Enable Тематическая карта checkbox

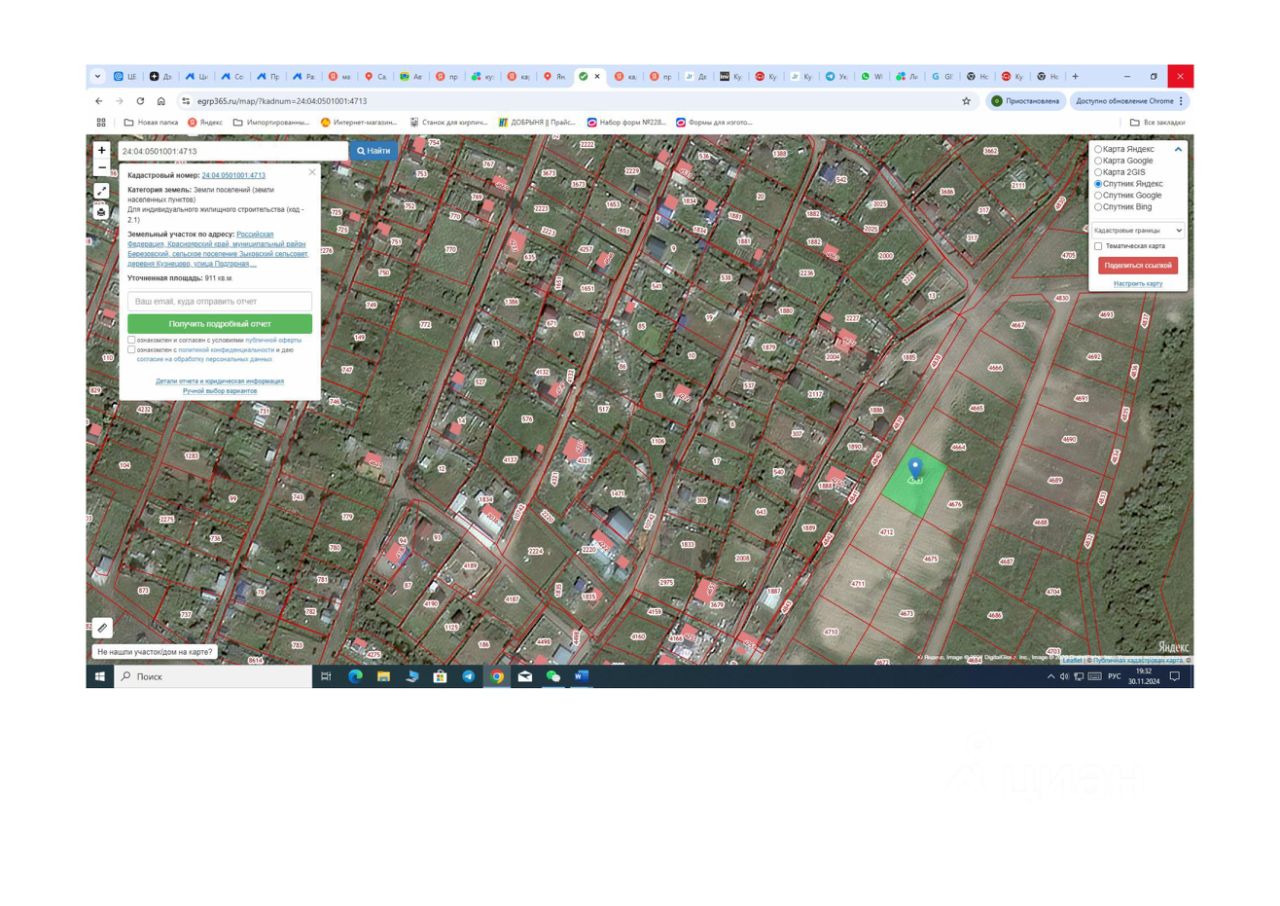pyautogui.click(x=1098, y=246)
